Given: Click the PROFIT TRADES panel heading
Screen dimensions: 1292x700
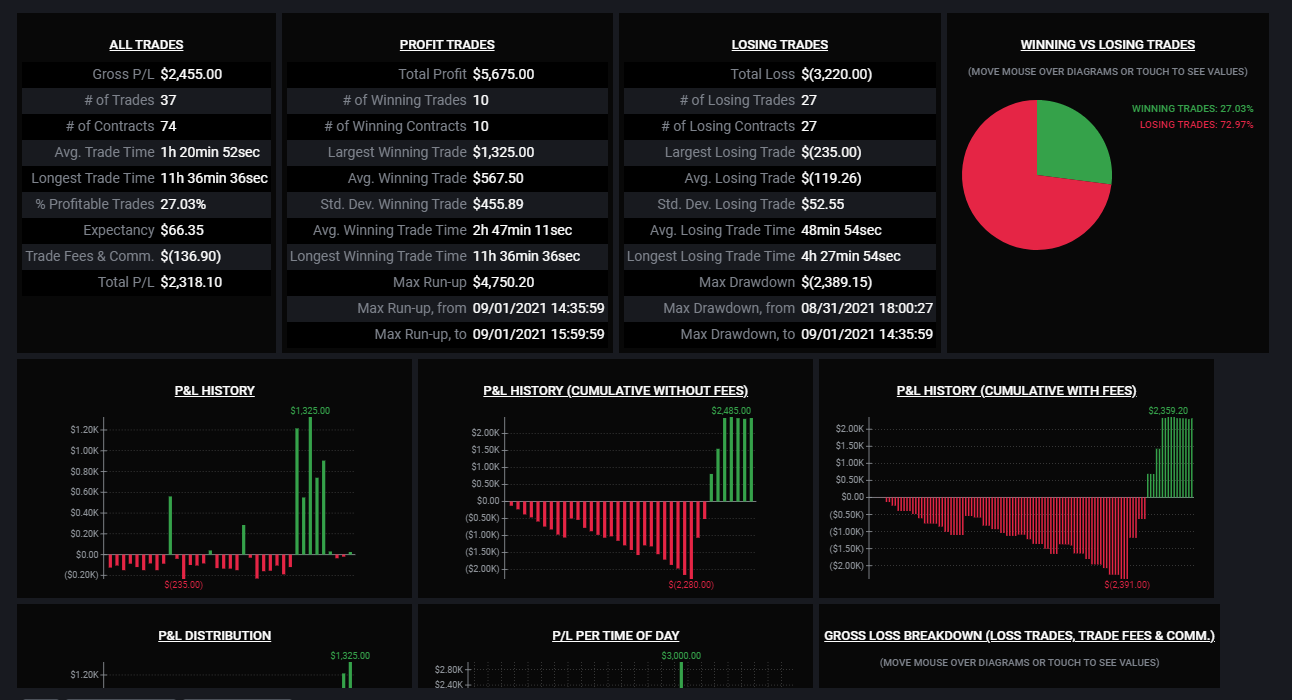Looking at the screenshot, I should point(447,45).
